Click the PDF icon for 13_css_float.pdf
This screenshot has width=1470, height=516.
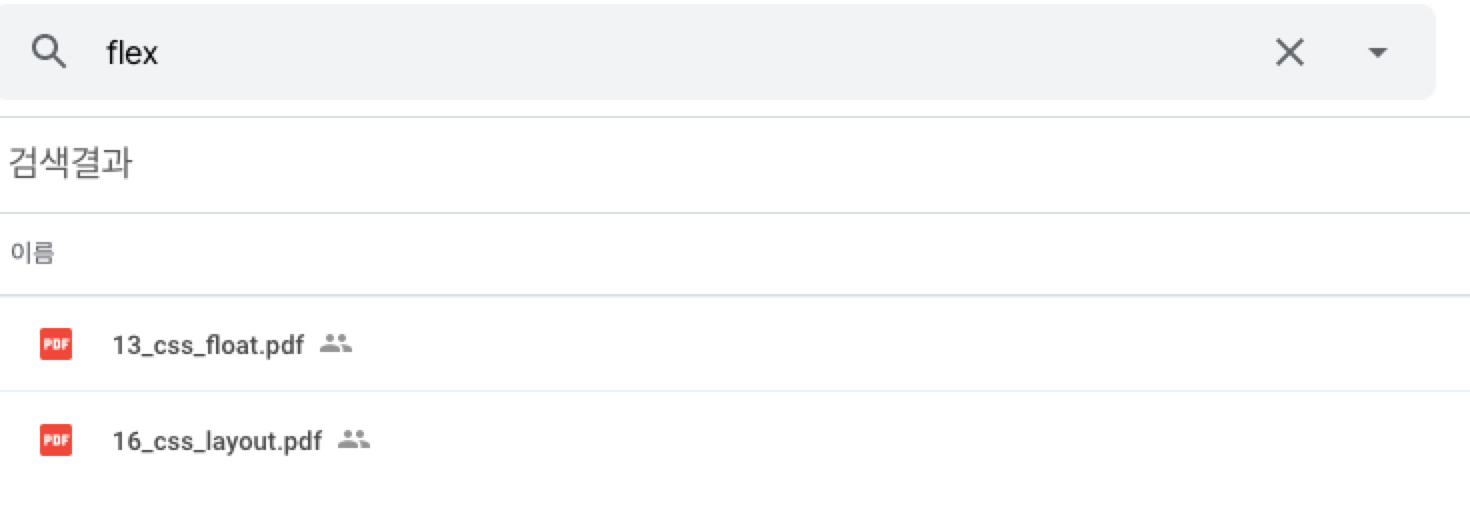point(56,345)
